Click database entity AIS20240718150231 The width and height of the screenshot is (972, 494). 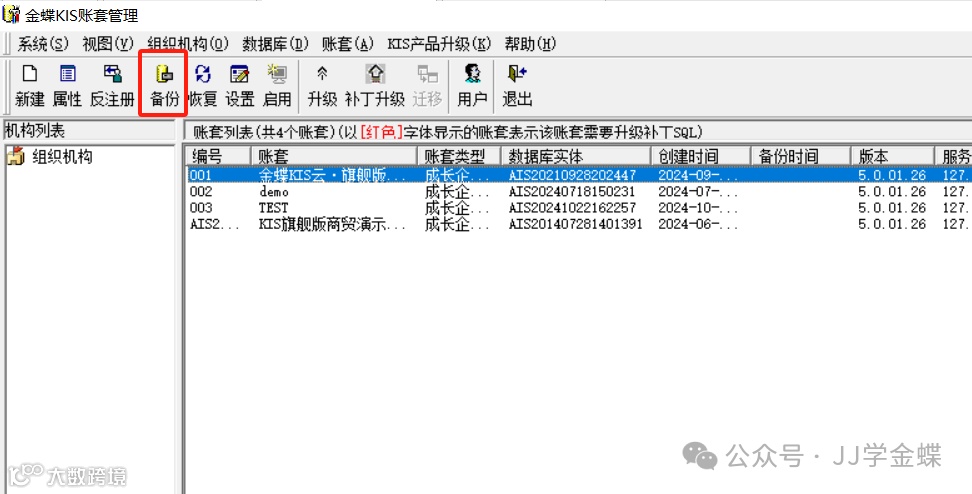(572, 192)
